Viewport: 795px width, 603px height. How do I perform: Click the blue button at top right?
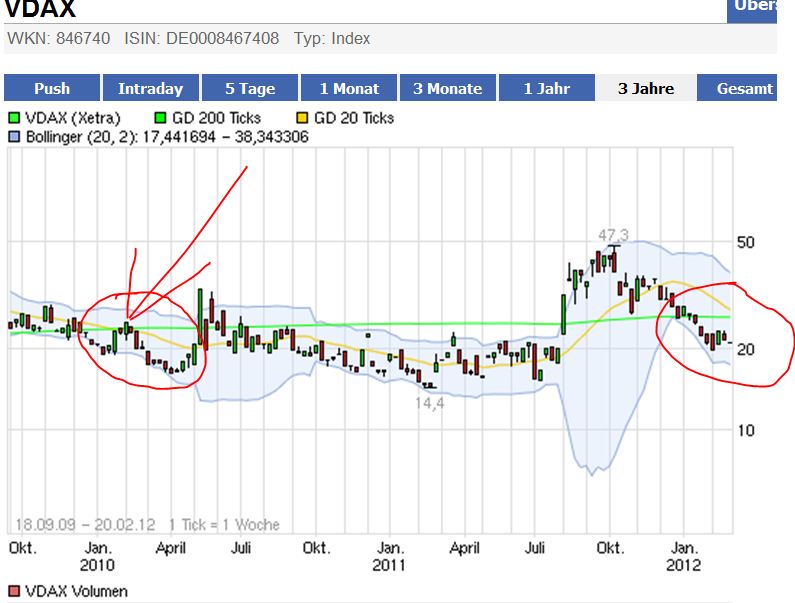[x=752, y=10]
